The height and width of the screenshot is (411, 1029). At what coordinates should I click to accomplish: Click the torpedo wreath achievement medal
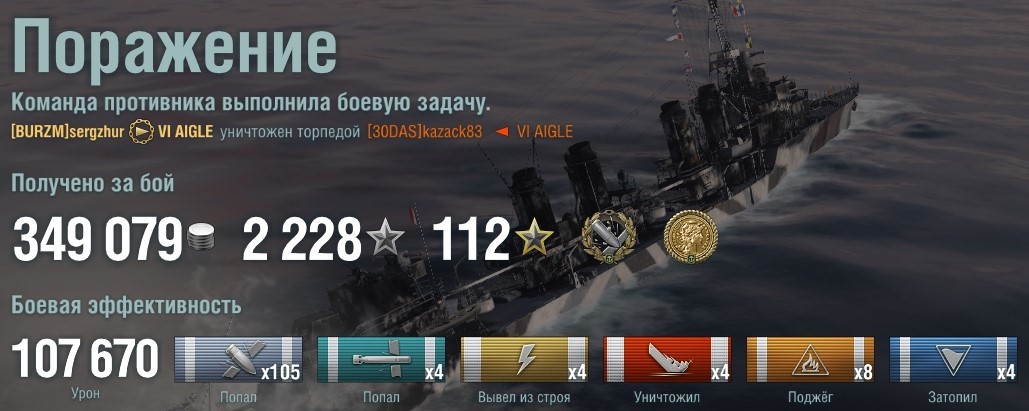tap(608, 237)
